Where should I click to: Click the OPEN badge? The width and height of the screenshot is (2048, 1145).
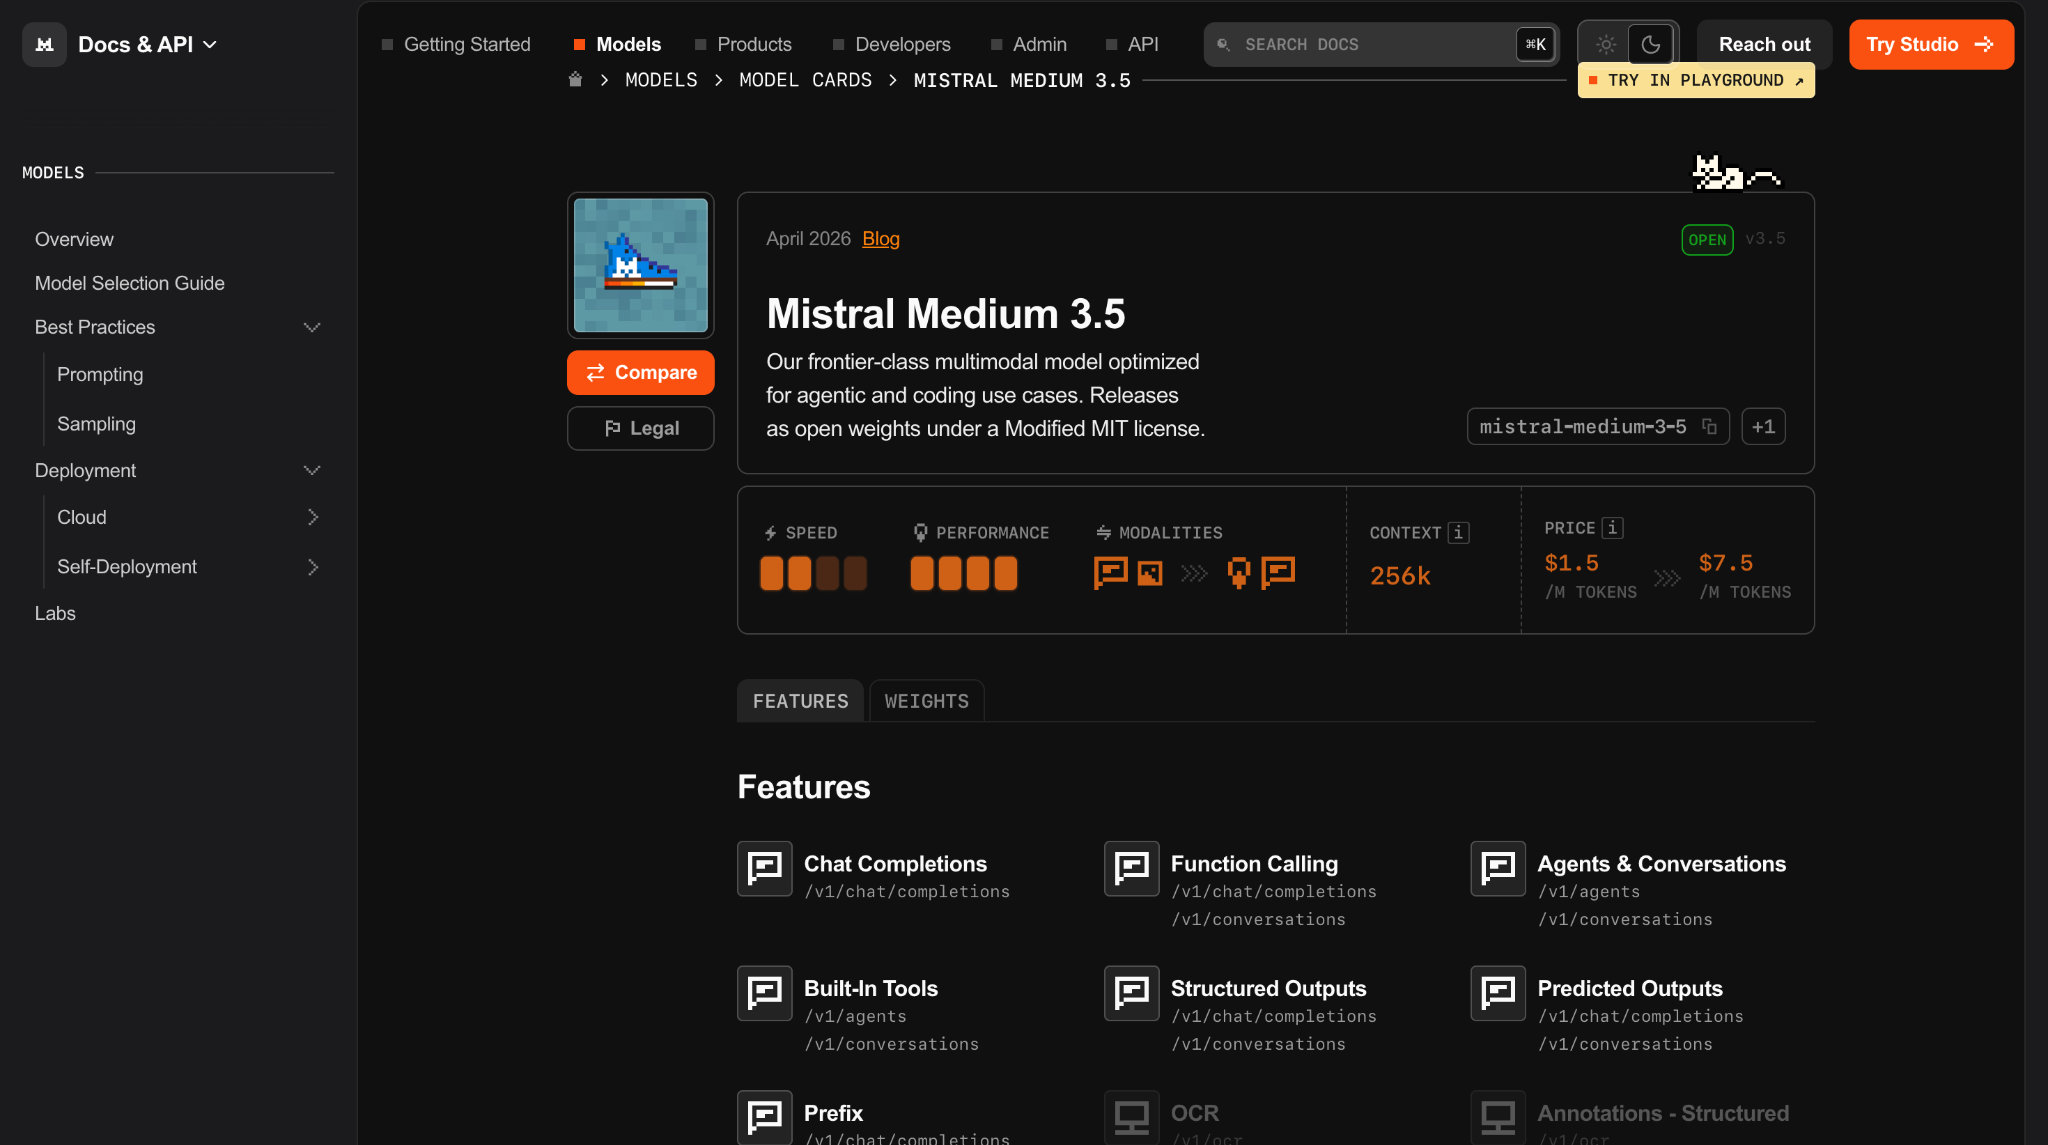1707,240
